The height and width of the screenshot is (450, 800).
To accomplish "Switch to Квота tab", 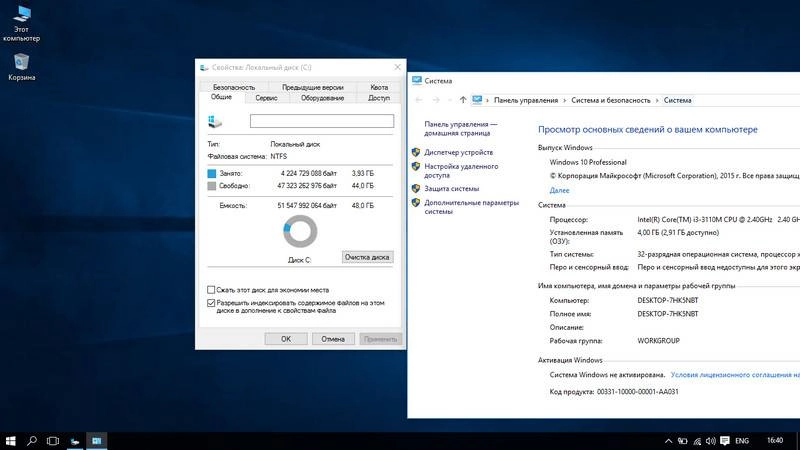I will [x=379, y=87].
